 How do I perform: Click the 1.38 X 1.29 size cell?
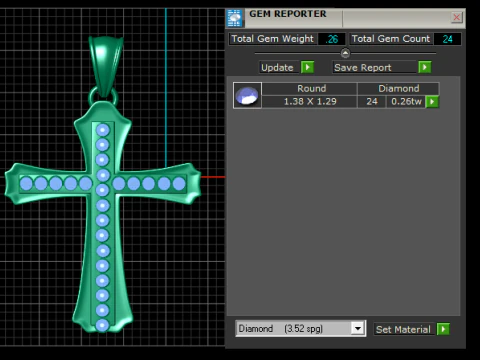[310, 101]
